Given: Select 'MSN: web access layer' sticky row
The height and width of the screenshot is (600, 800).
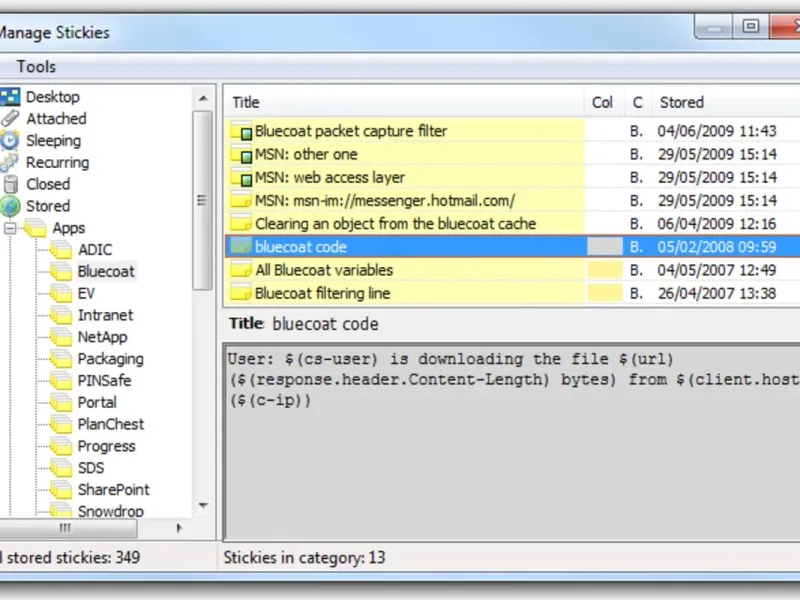Looking at the screenshot, I should [512, 178].
